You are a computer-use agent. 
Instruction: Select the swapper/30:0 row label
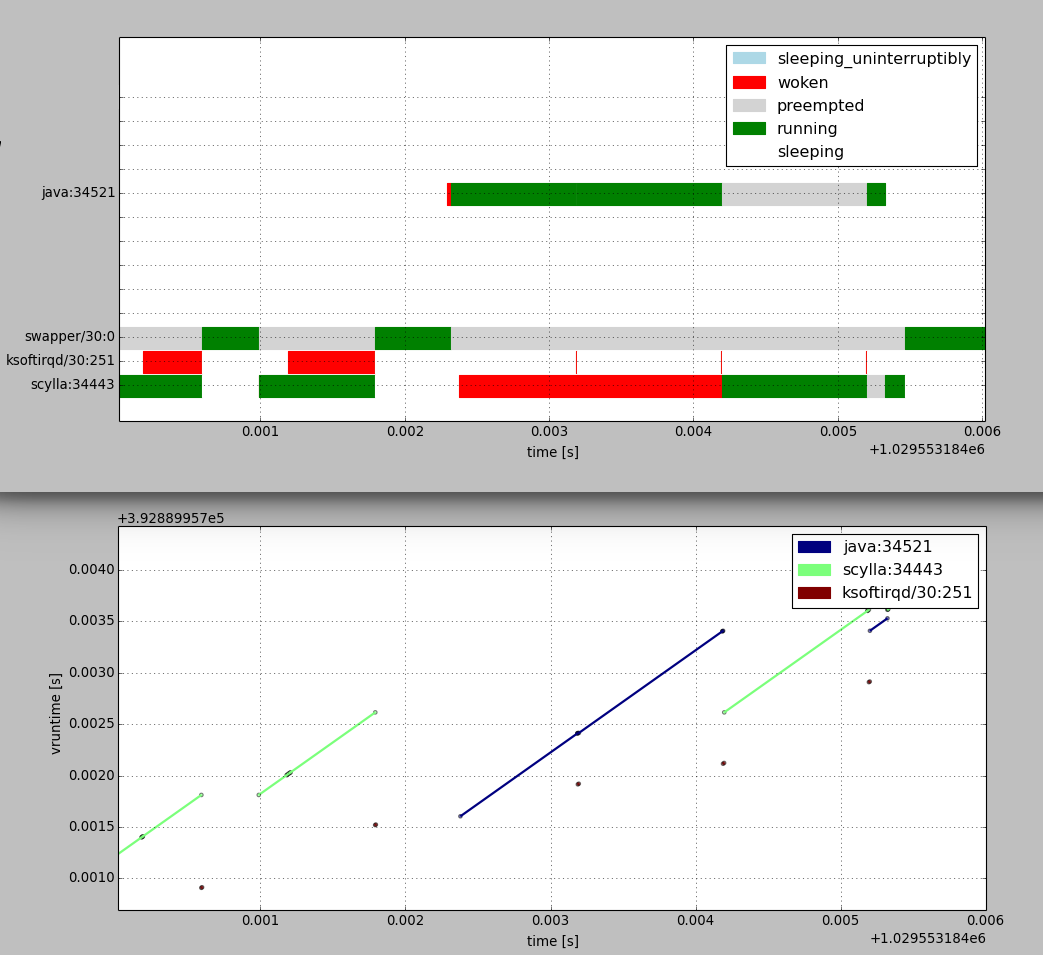(x=70, y=337)
